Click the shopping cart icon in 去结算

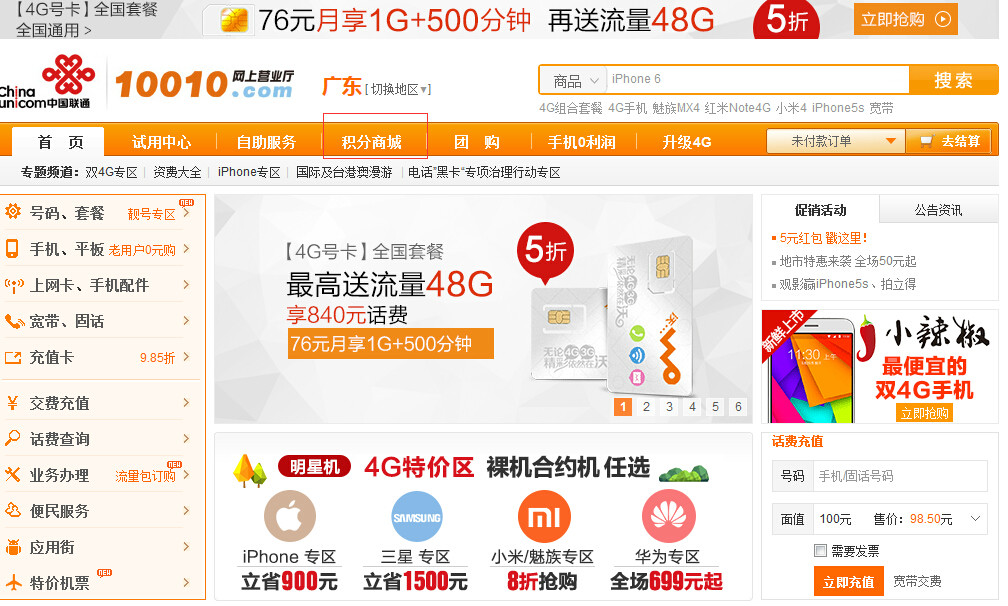pyautogui.click(x=926, y=141)
